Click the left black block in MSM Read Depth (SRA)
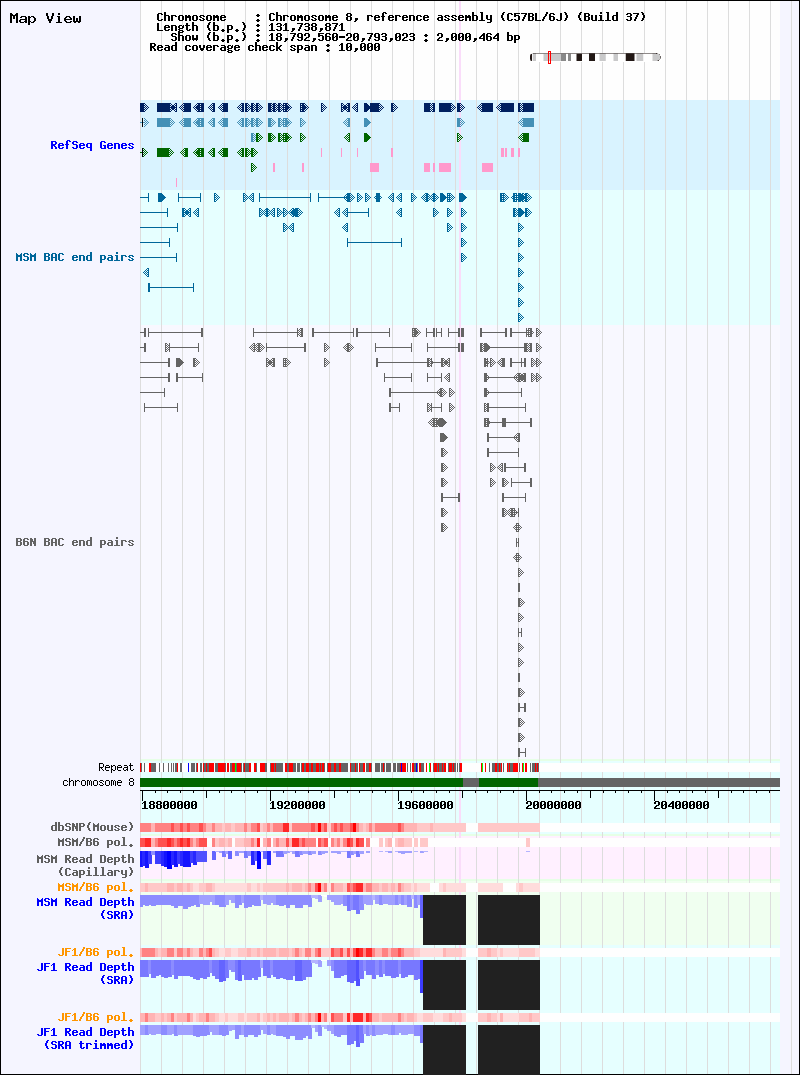This screenshot has height=1075, width=800. (x=444, y=919)
